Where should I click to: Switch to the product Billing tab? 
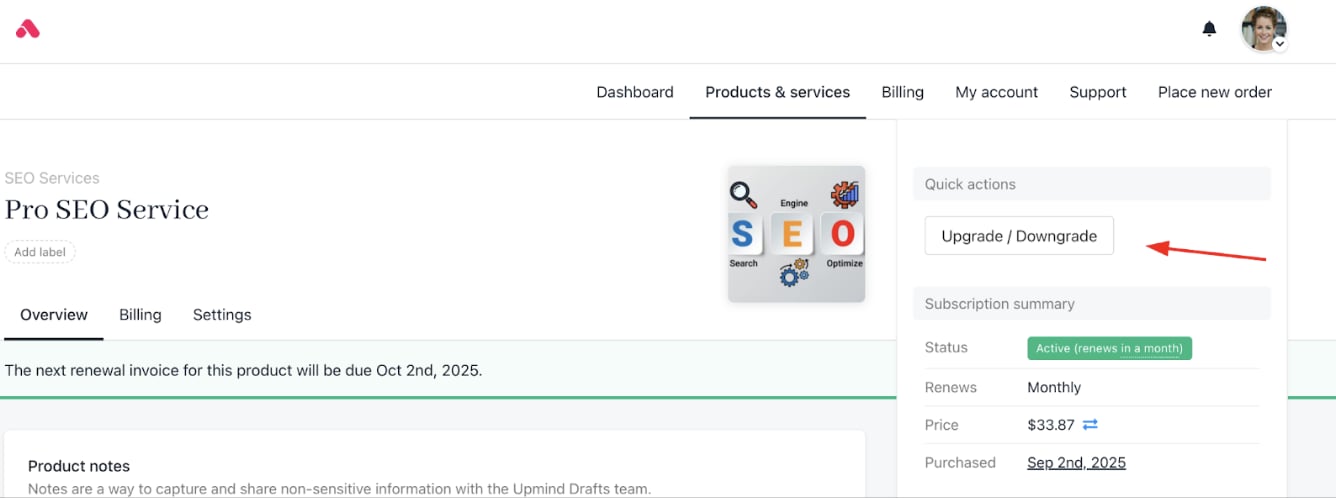[140, 315]
